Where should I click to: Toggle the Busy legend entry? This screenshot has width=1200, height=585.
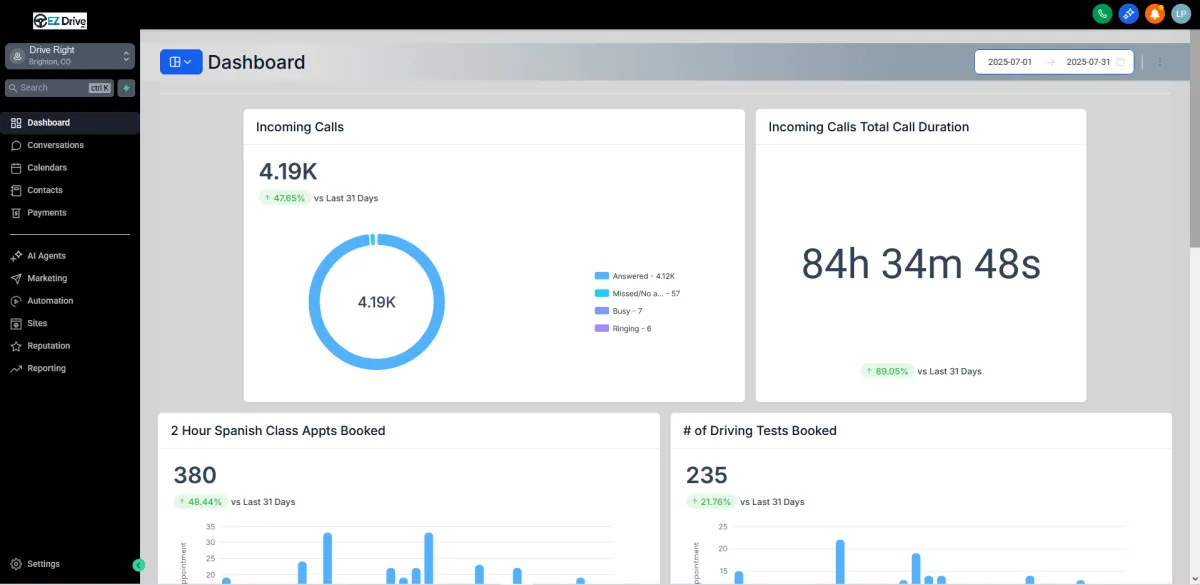618,311
